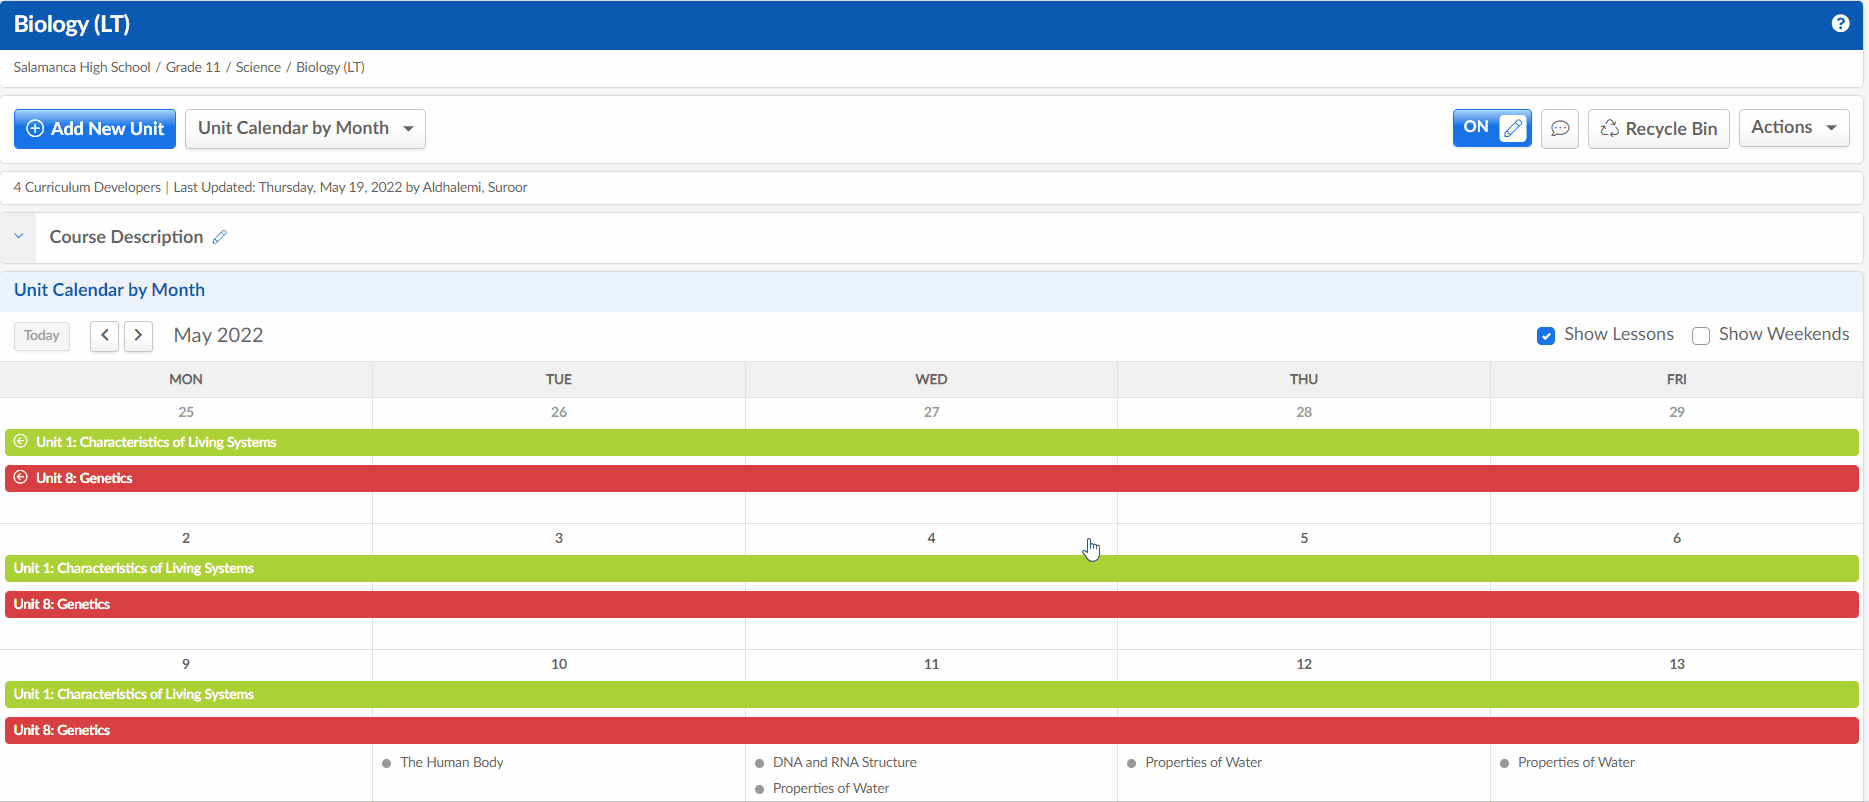
Task: Go to next month arrow
Action: coord(138,335)
